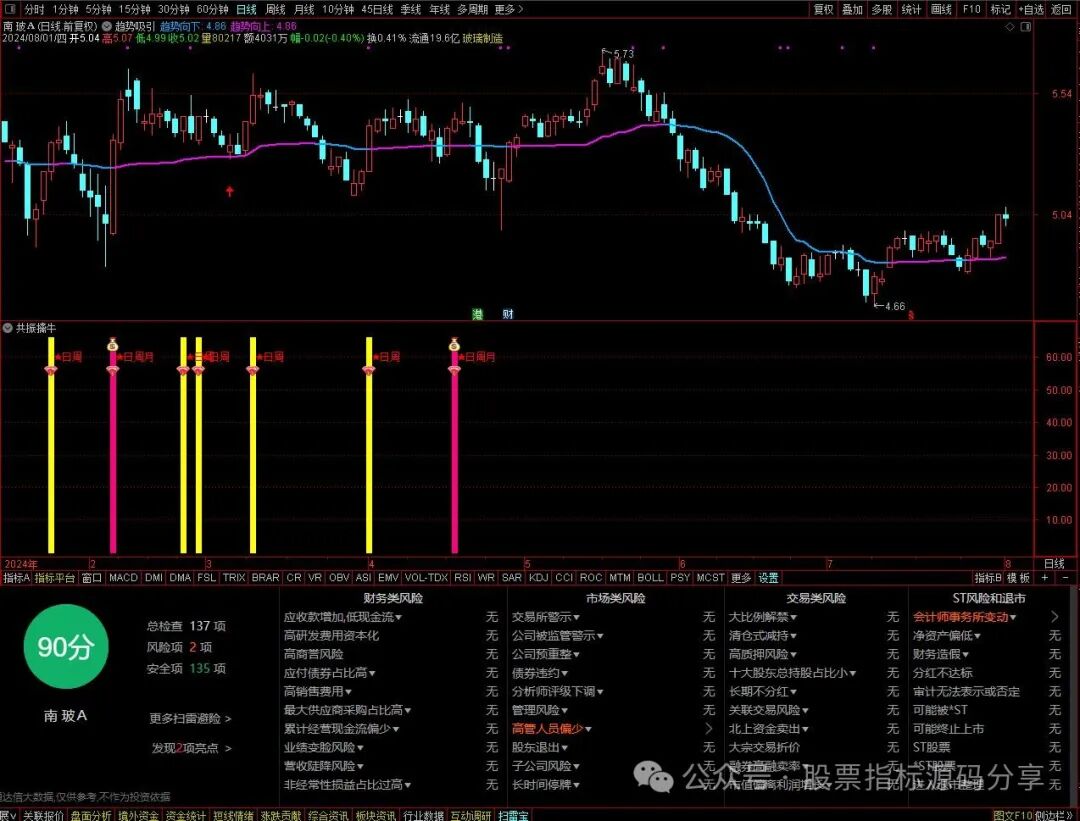The width and height of the screenshot is (1080, 821).
Task: Click the window icon beside the diamond icon
Action: (x=1026, y=27)
